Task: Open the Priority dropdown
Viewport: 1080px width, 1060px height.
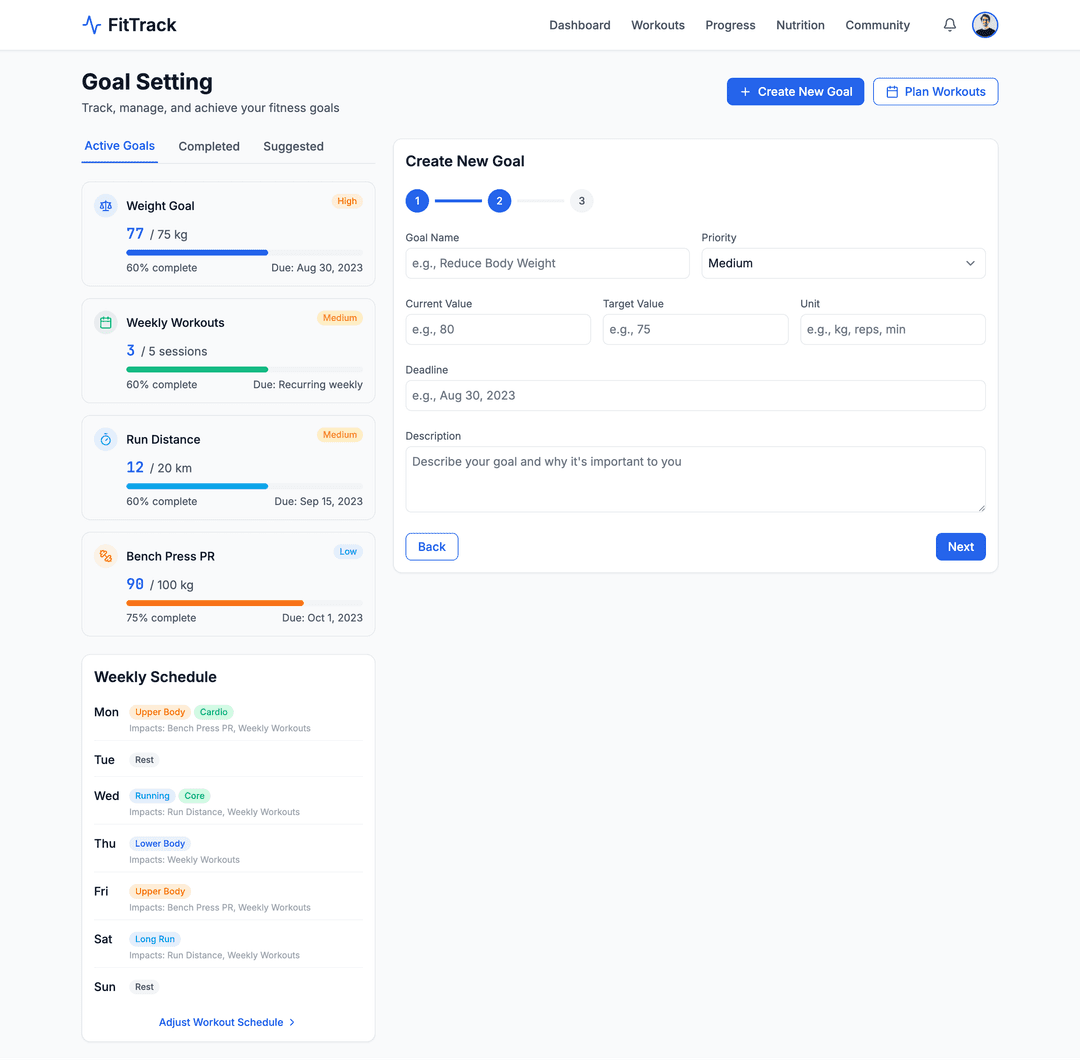Action: coord(843,263)
